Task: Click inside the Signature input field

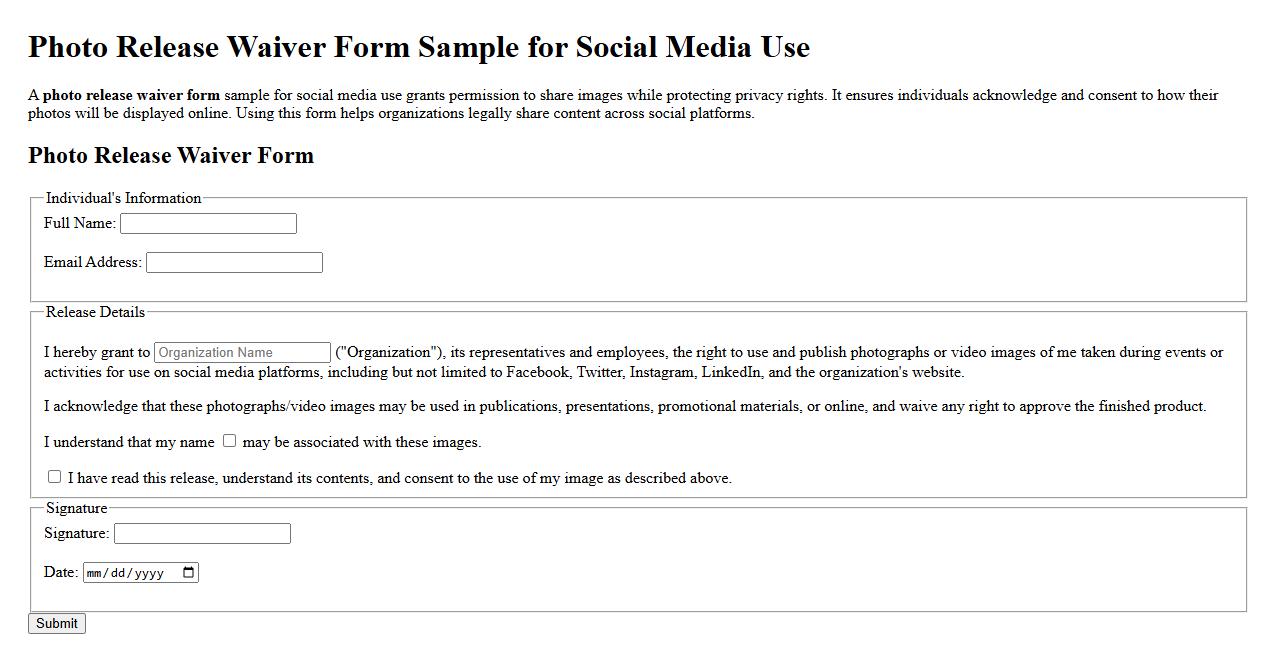Action: click(x=202, y=533)
